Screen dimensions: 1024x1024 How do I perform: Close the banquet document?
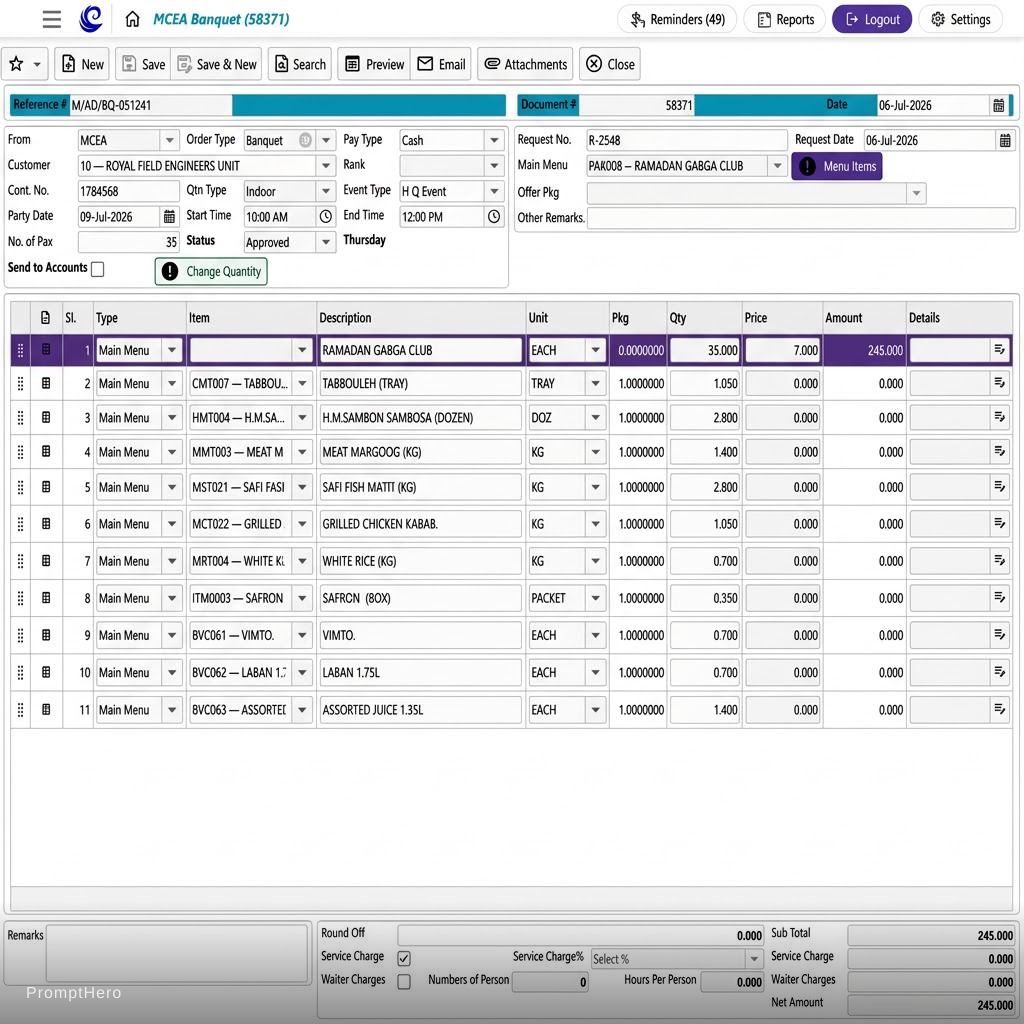[610, 64]
